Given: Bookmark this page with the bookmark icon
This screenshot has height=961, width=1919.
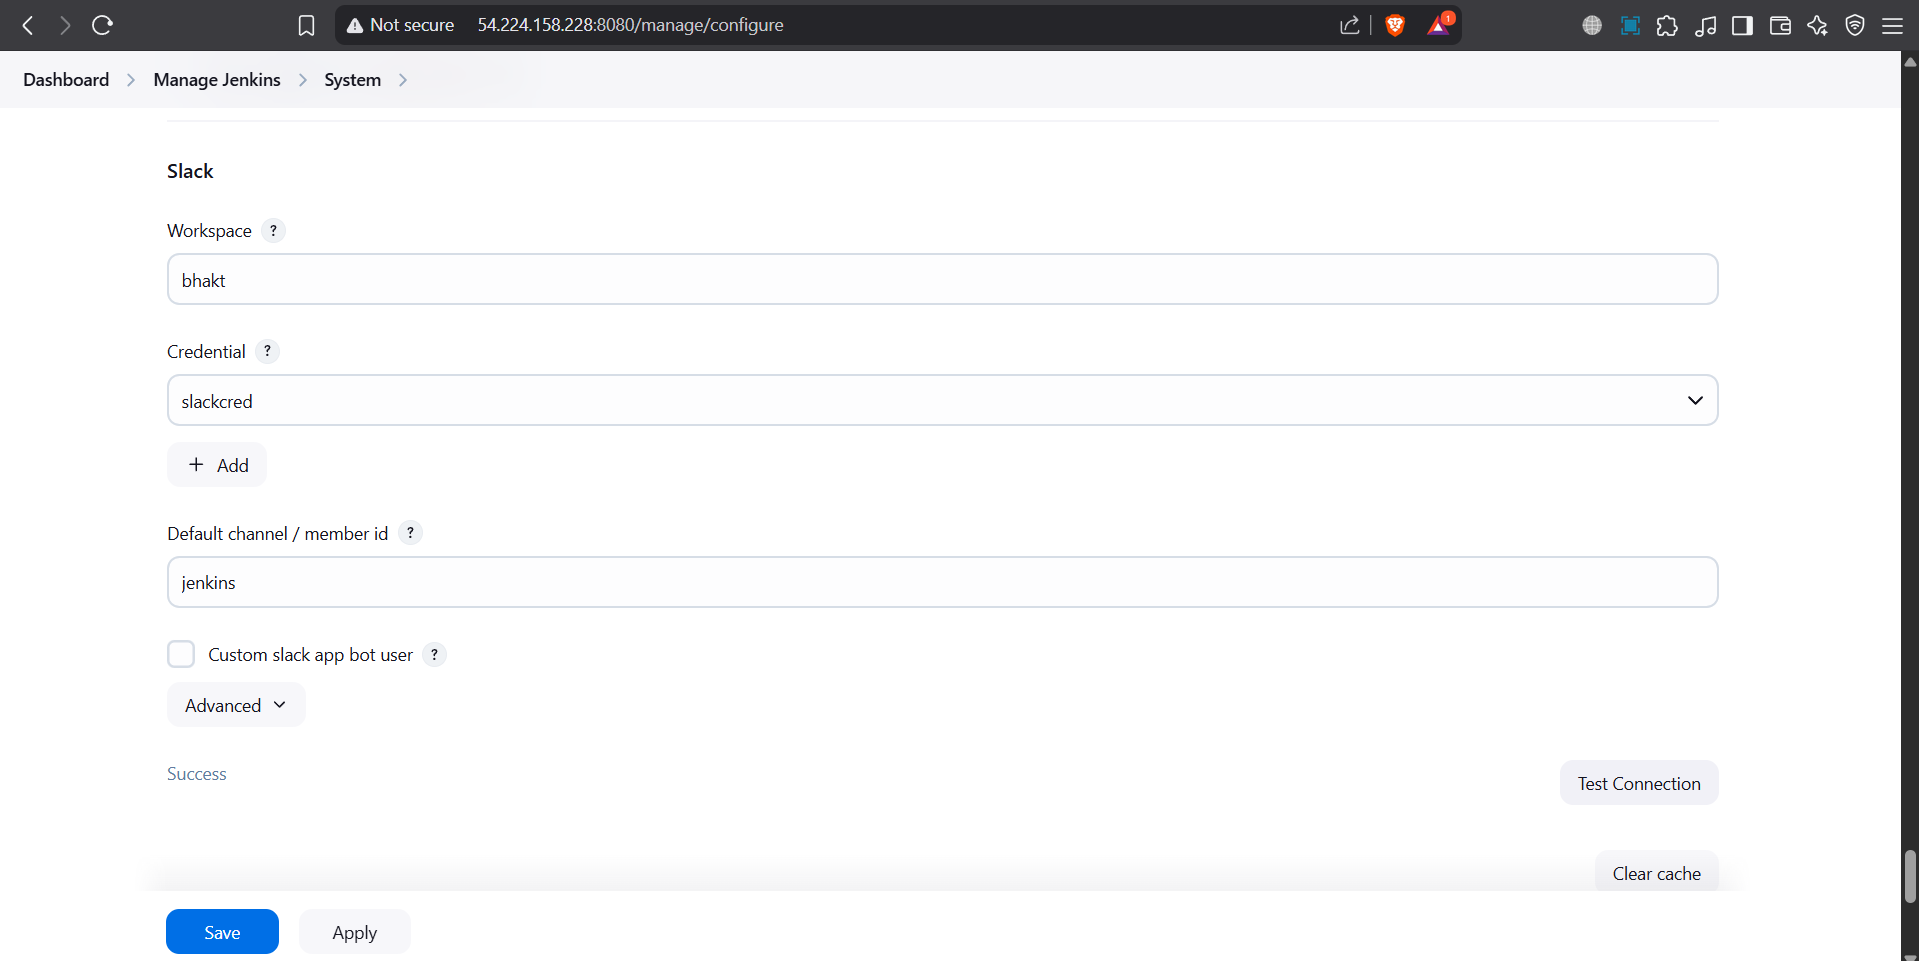Looking at the screenshot, I should (306, 25).
